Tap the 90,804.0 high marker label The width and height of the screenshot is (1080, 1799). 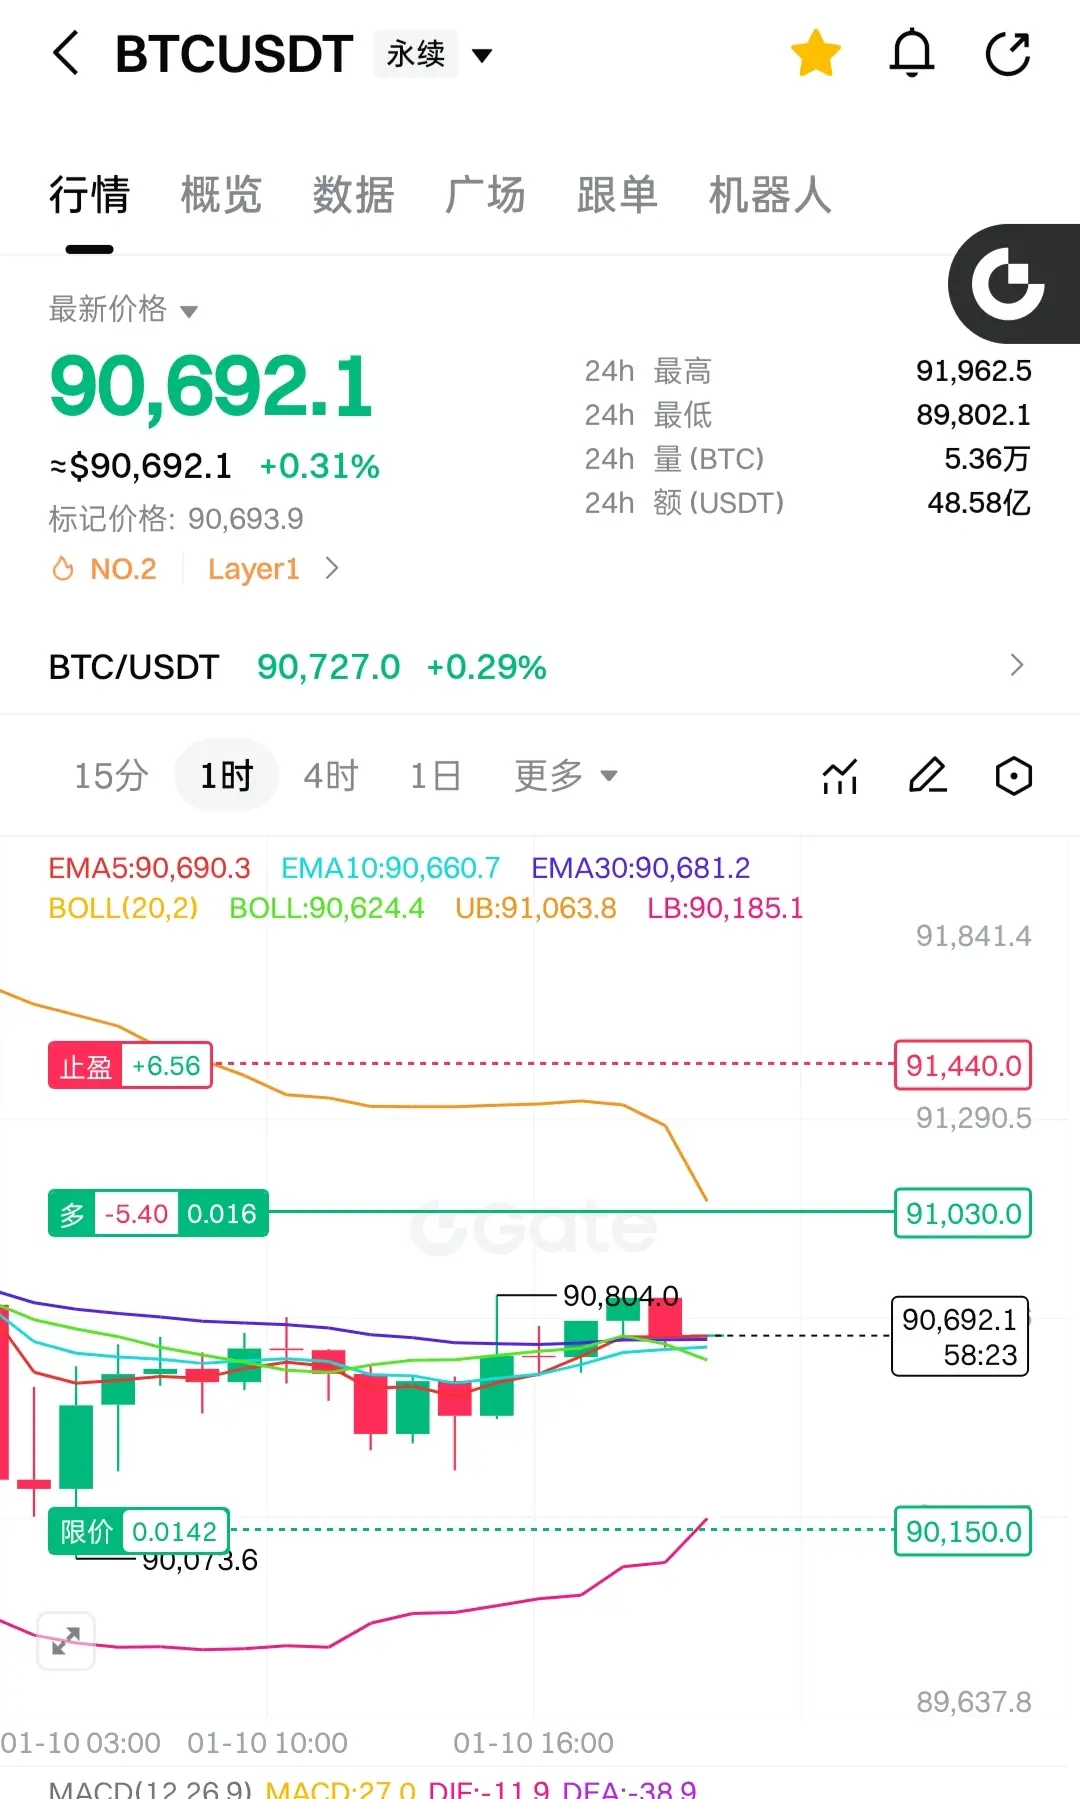[x=620, y=1297]
